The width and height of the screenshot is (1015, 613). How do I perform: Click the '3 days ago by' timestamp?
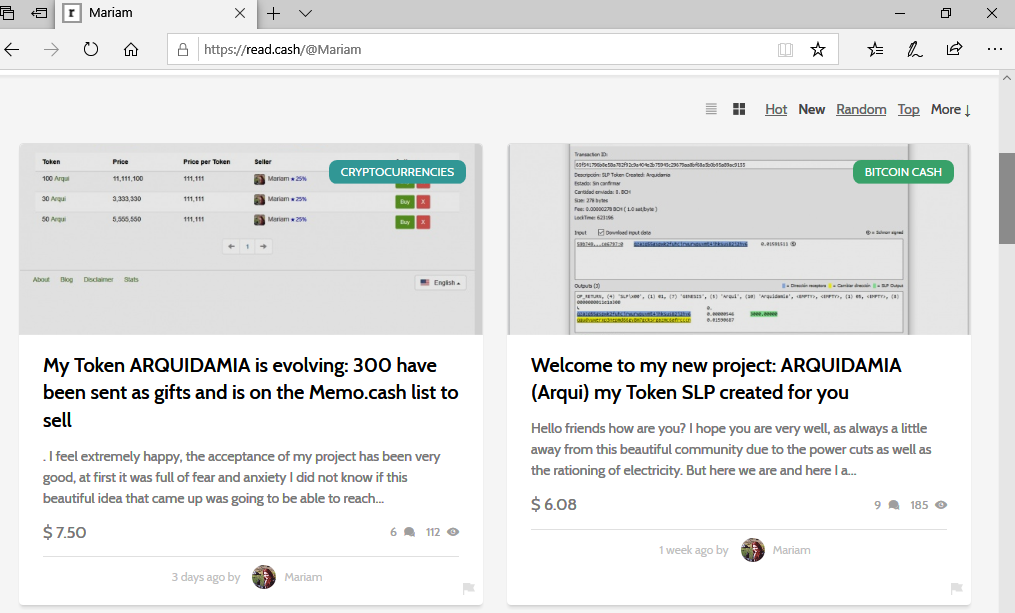[206, 577]
